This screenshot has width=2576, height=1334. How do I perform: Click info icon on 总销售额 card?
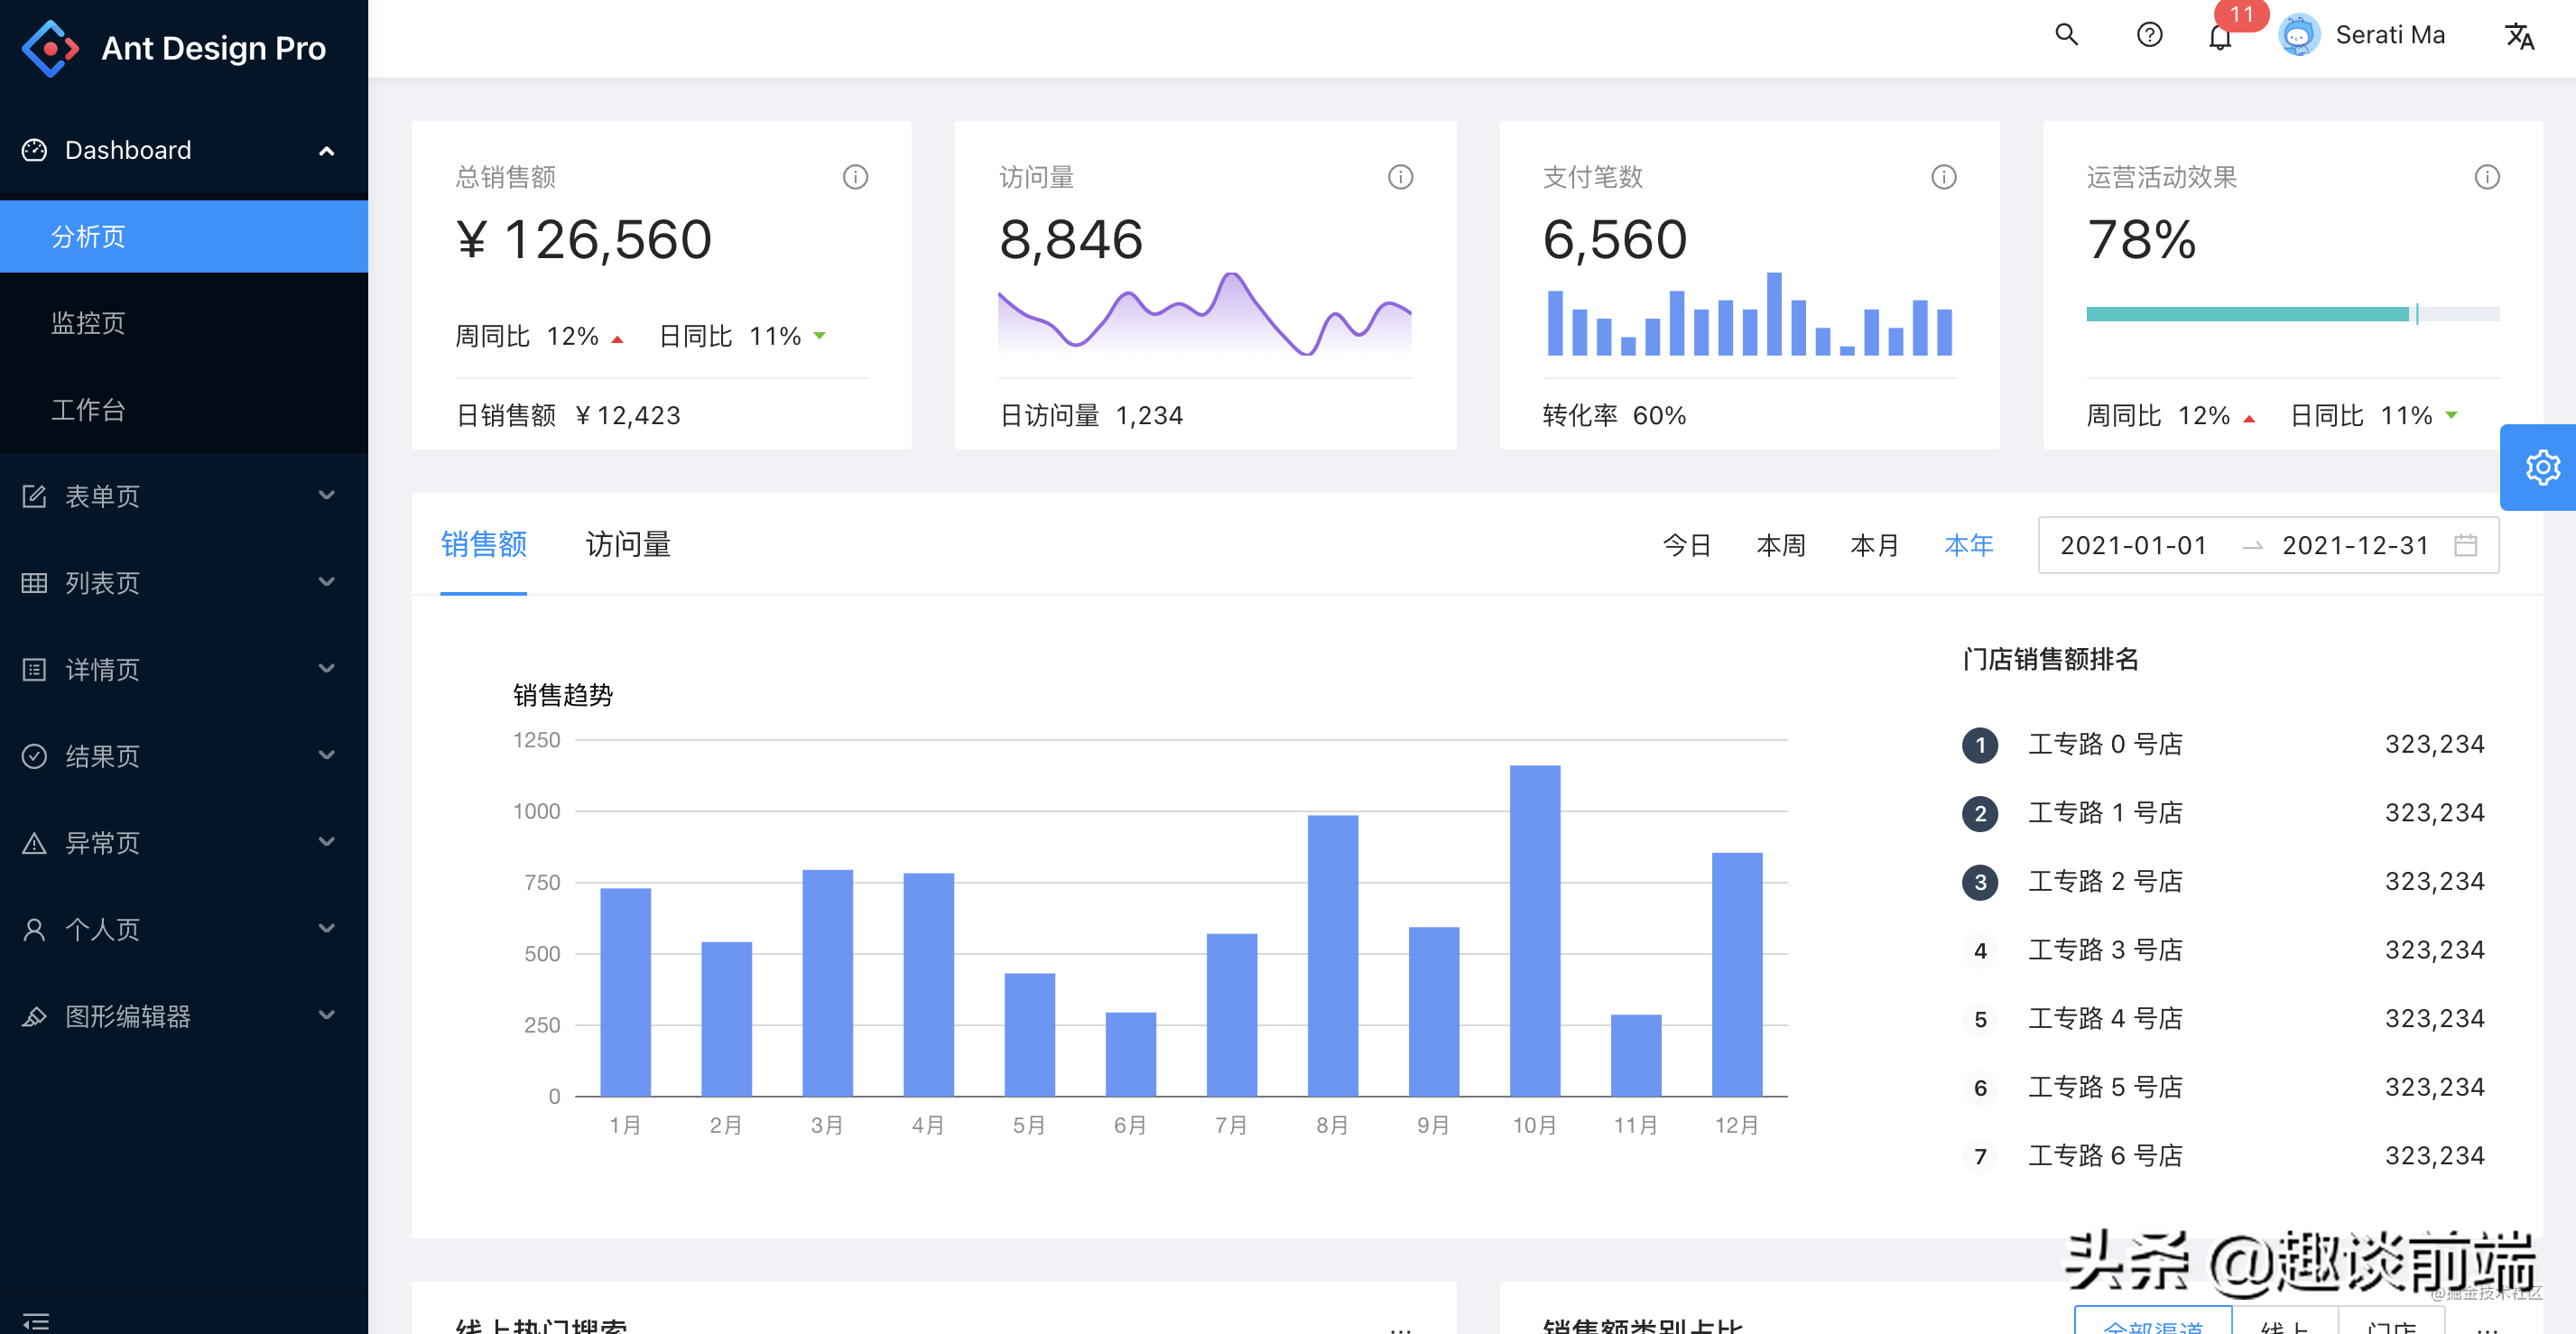[x=855, y=177]
